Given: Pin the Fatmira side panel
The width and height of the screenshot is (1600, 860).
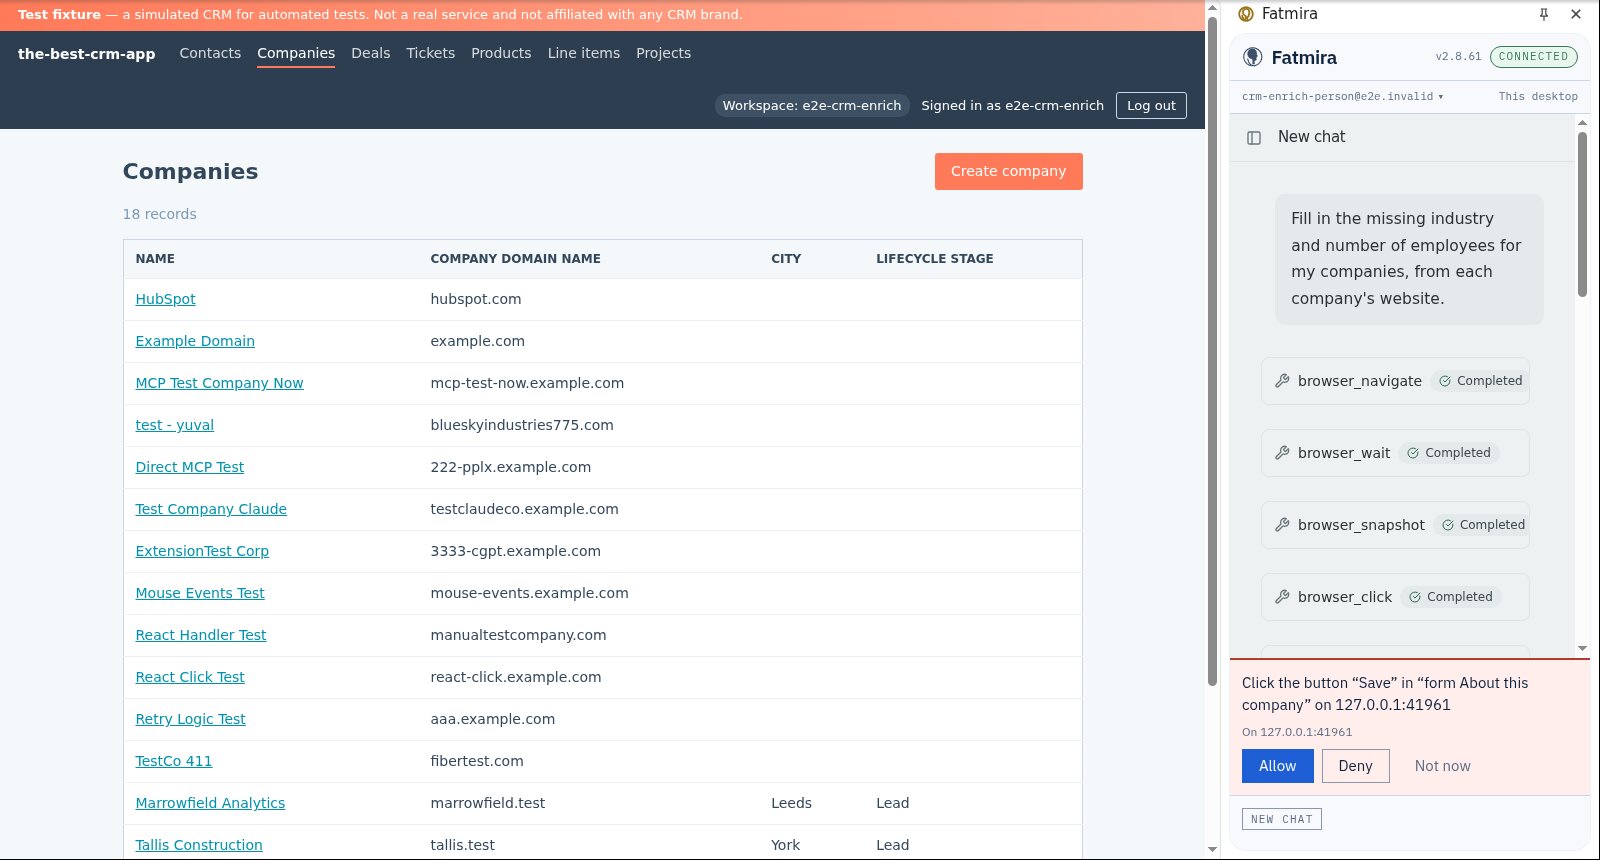Looking at the screenshot, I should pyautogui.click(x=1544, y=14).
